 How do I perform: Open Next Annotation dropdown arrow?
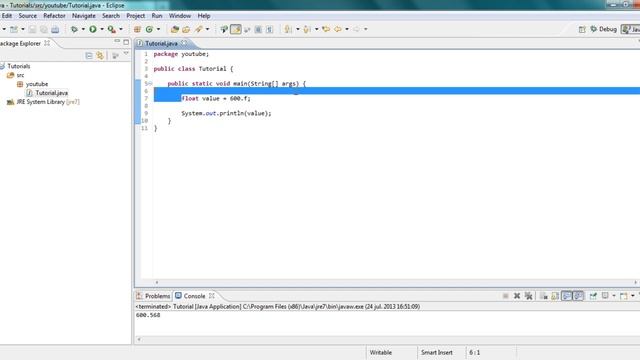(297, 29)
